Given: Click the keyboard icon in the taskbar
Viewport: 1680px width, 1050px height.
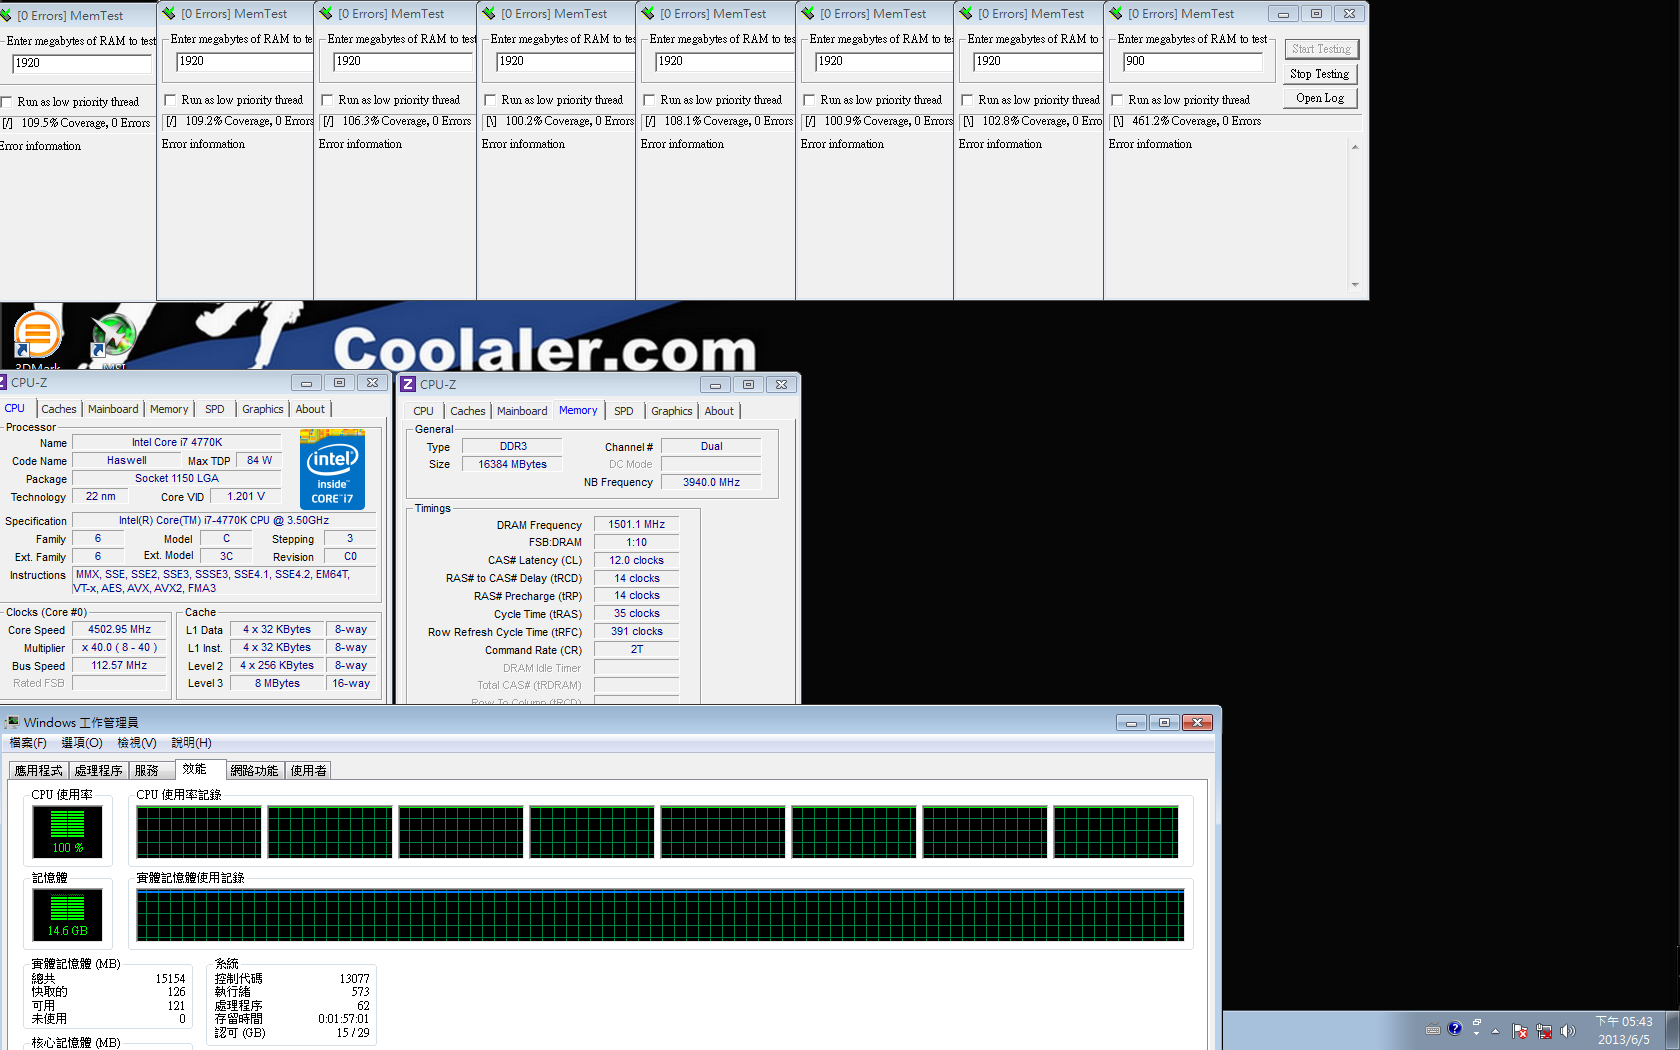Looking at the screenshot, I should point(1433,1029).
